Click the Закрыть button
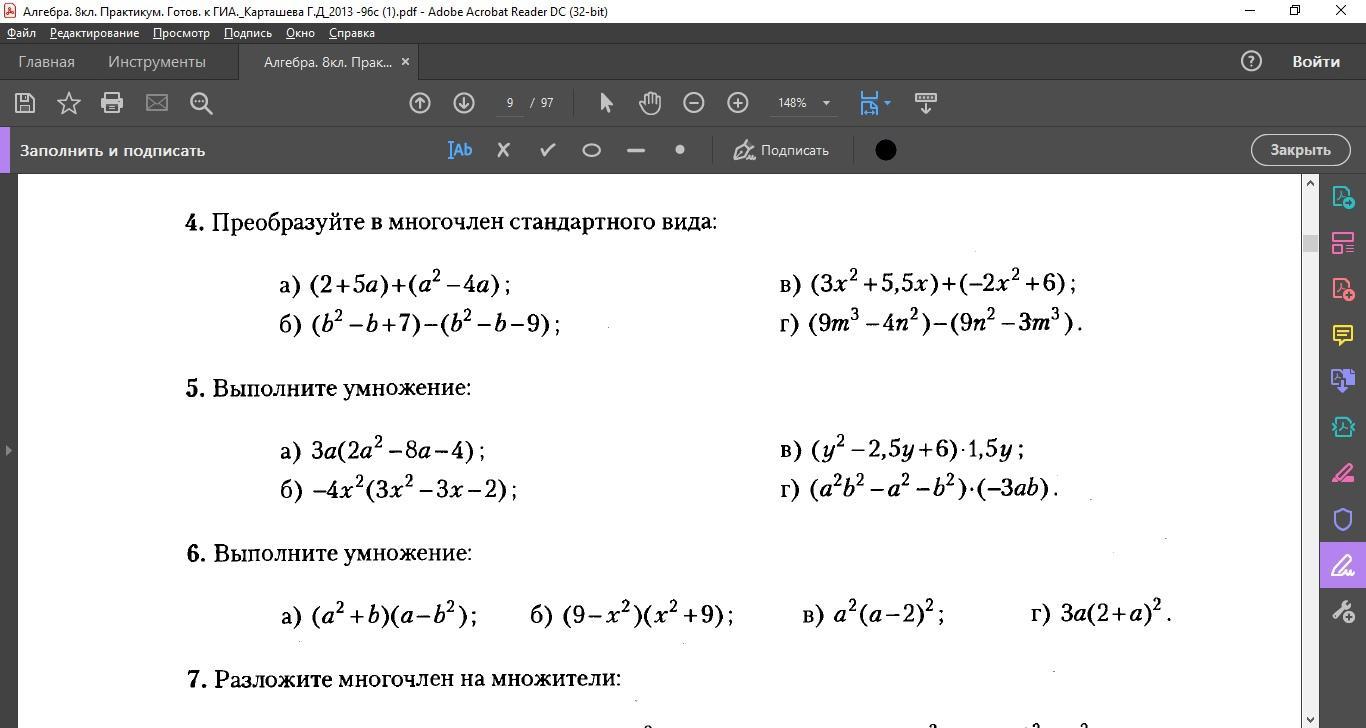 click(x=1300, y=150)
